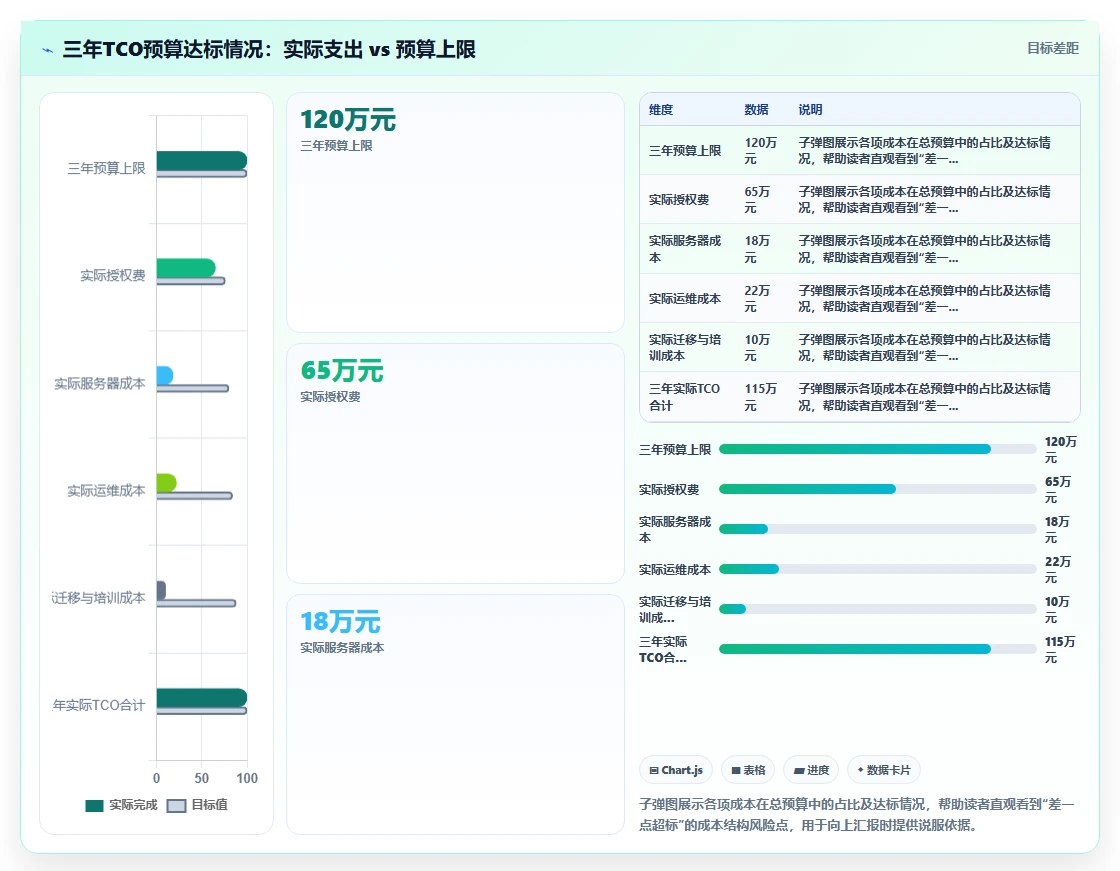Click the 实际授权费 progress bar
The width and height of the screenshot is (1120, 871).
(877, 489)
